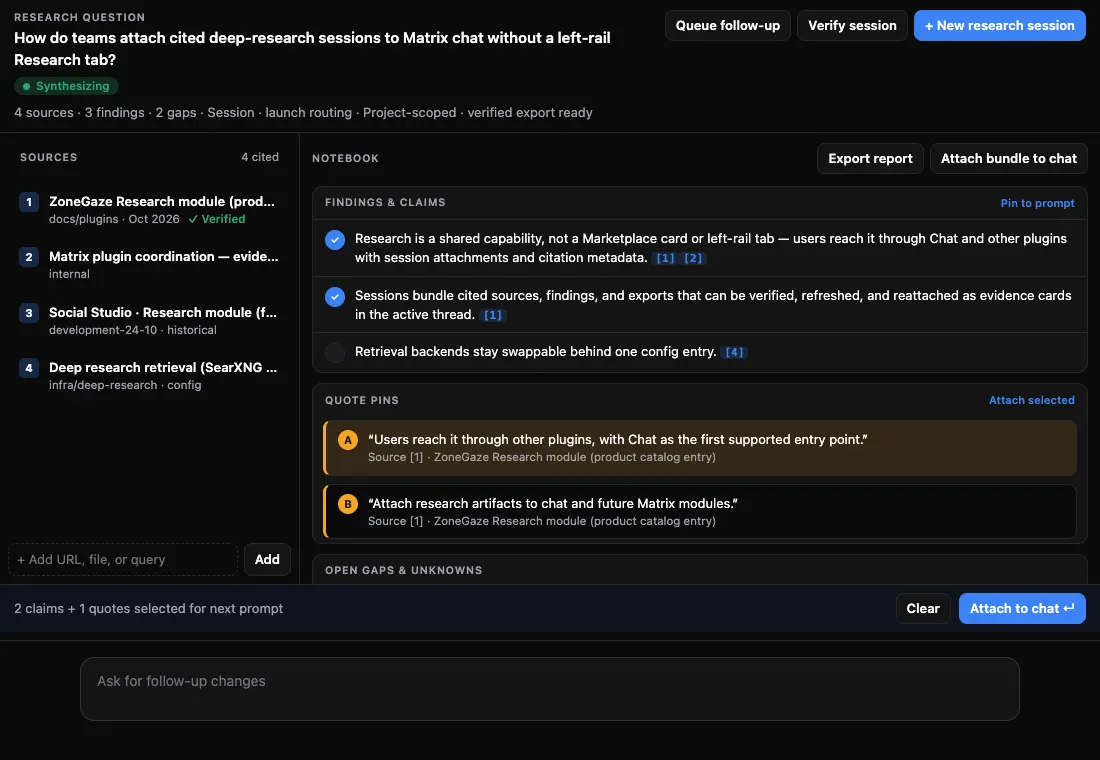Click the source number 3 badge
This screenshot has height=760, width=1100.
coord(29,313)
